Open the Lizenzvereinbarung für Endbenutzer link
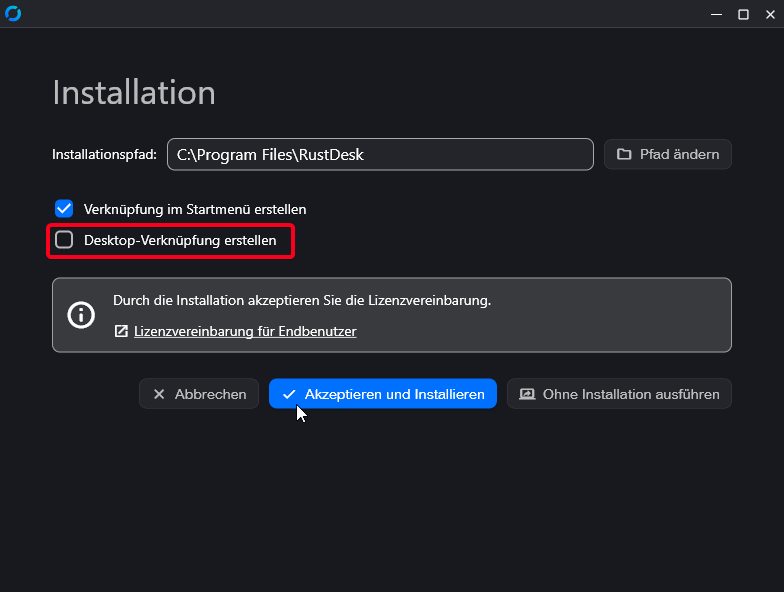784x592 pixels. (x=245, y=331)
